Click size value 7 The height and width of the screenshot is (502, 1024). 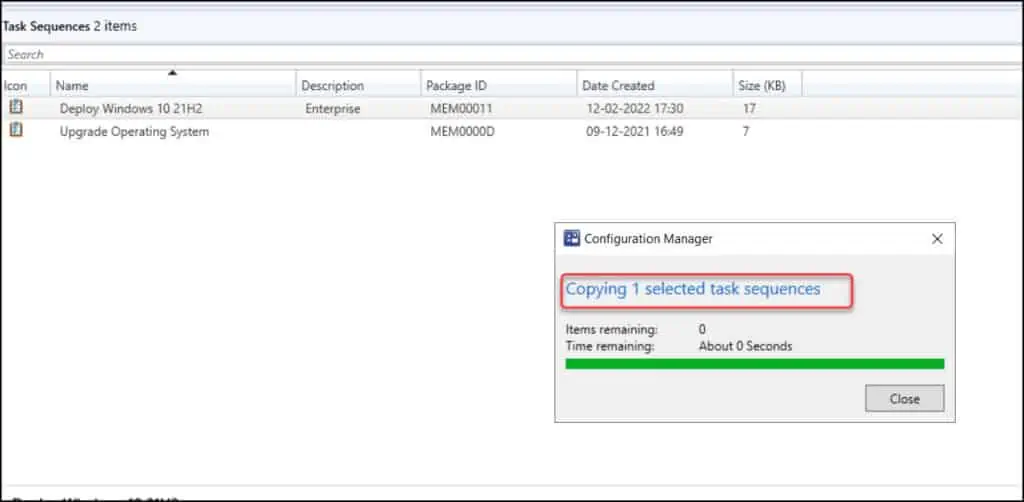point(746,132)
